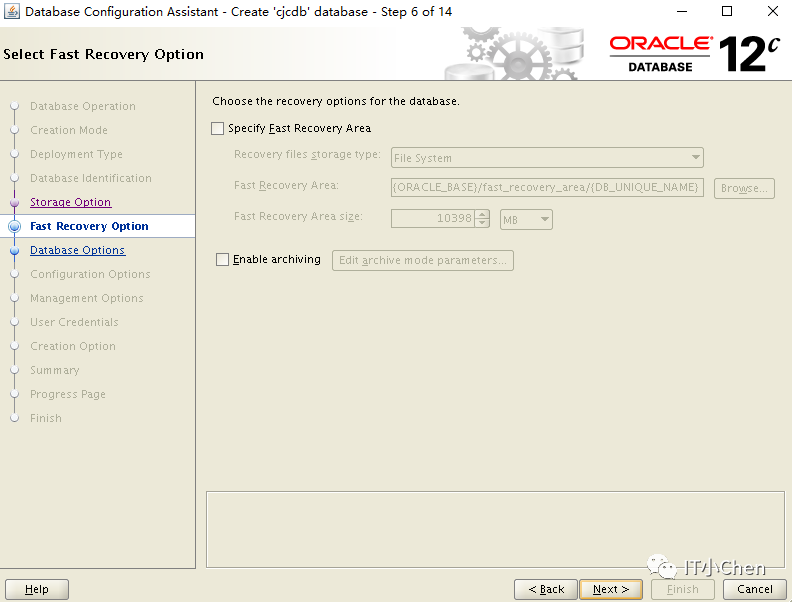Open Recovery files storage type dropdown
Image resolution: width=792 pixels, height=602 pixels.
[x=547, y=158]
